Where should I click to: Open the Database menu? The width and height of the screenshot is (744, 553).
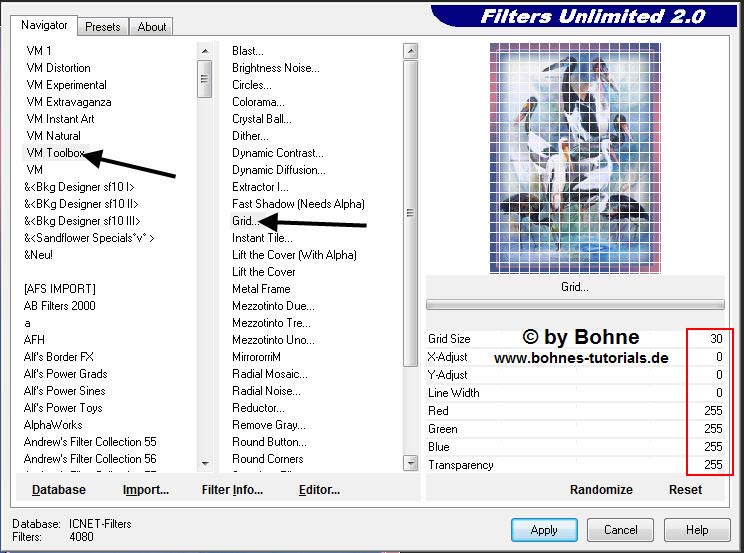tap(59, 490)
